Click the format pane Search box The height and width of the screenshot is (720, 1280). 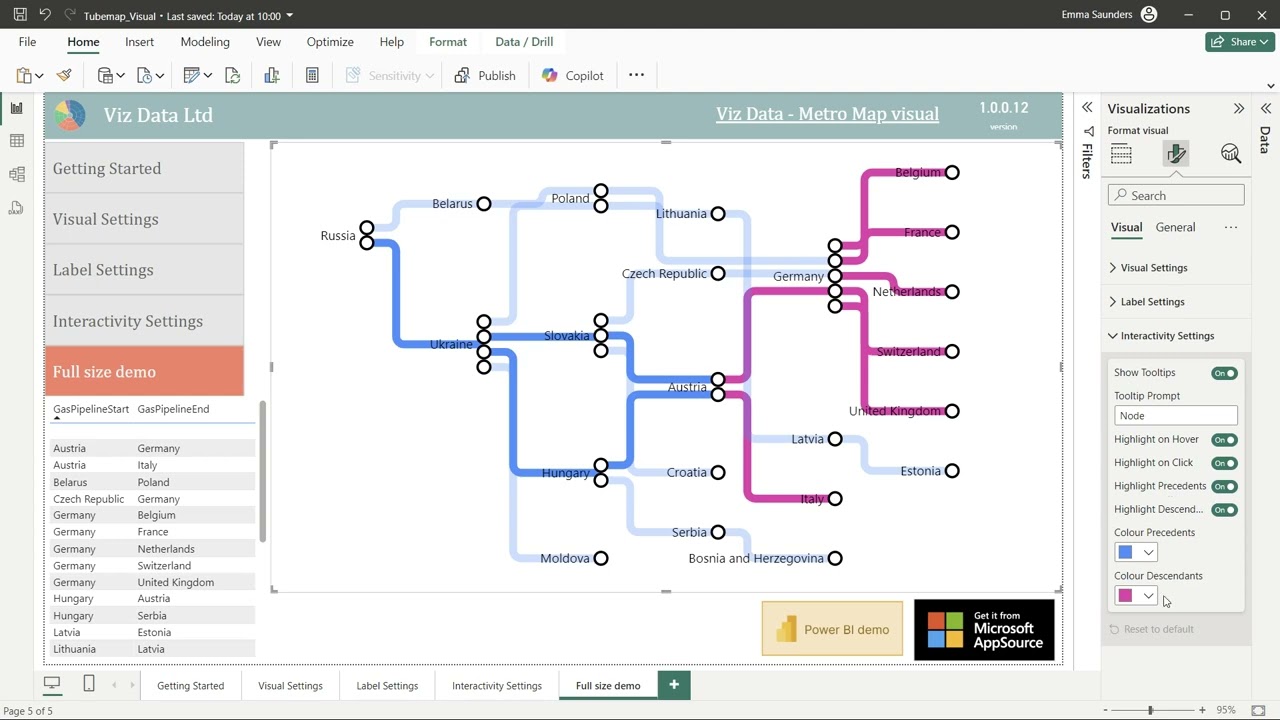[x=1176, y=196]
